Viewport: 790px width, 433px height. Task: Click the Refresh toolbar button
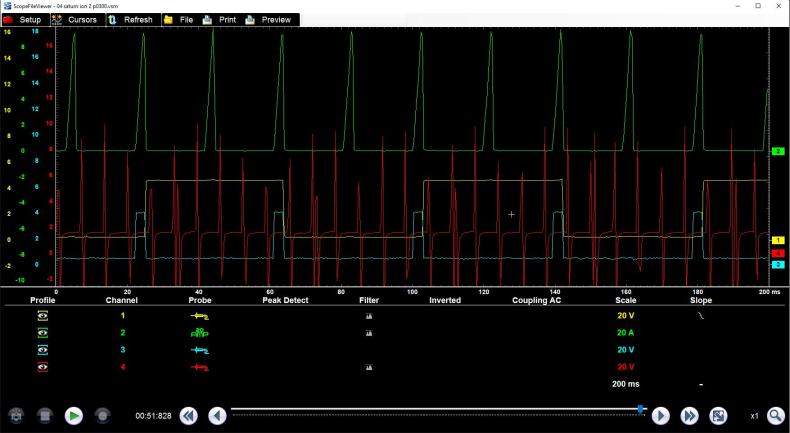tap(131, 19)
